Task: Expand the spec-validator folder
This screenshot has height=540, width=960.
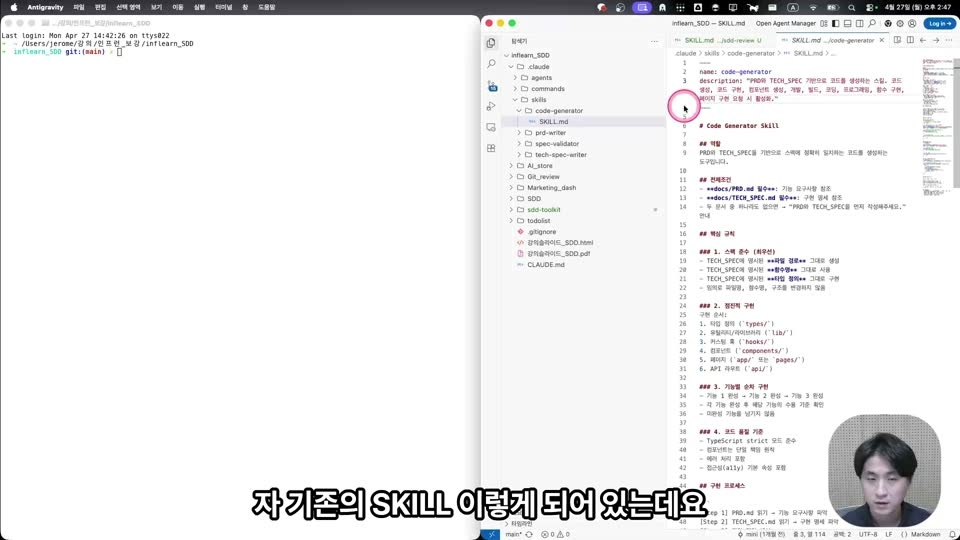Action: 519,143
